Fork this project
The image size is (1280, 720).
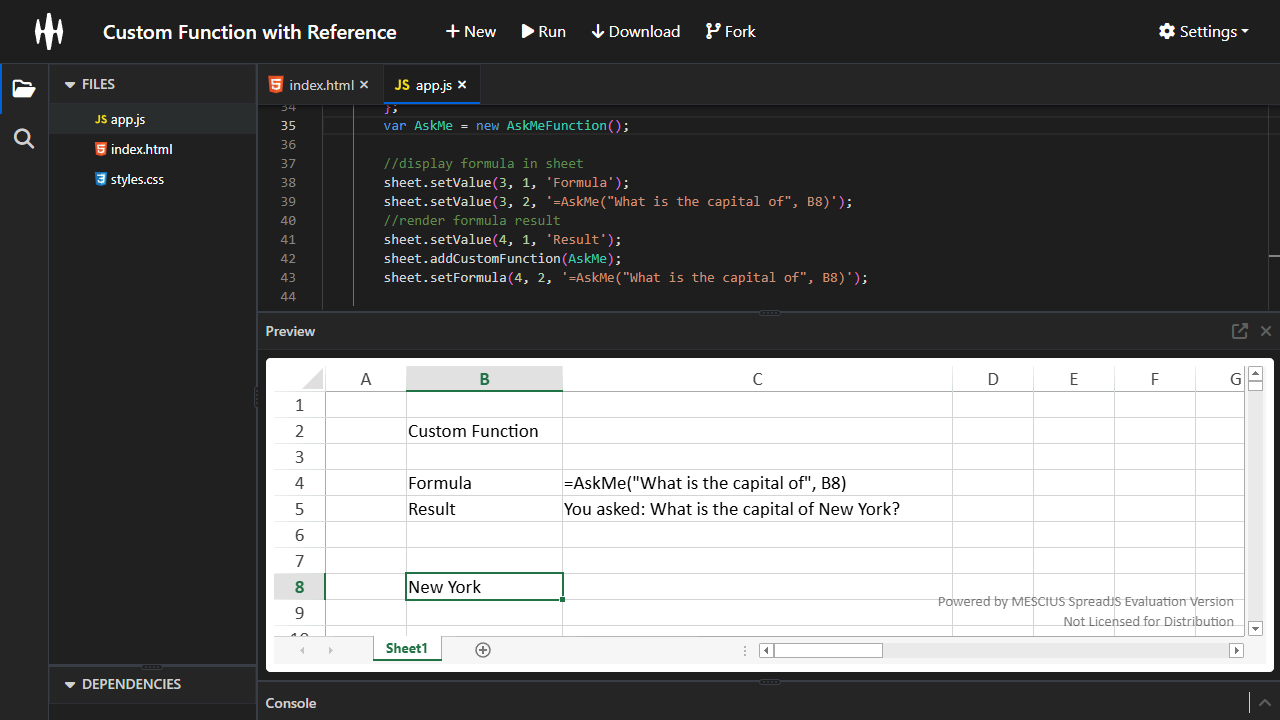click(730, 31)
